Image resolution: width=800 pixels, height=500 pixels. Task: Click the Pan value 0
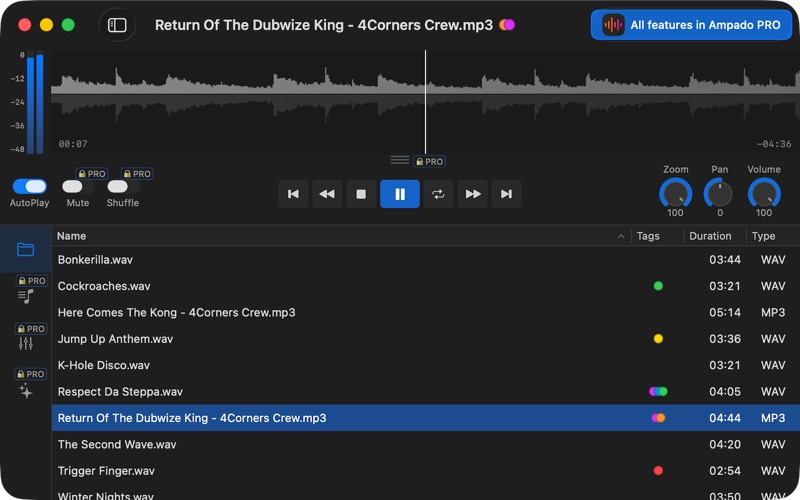(x=720, y=213)
